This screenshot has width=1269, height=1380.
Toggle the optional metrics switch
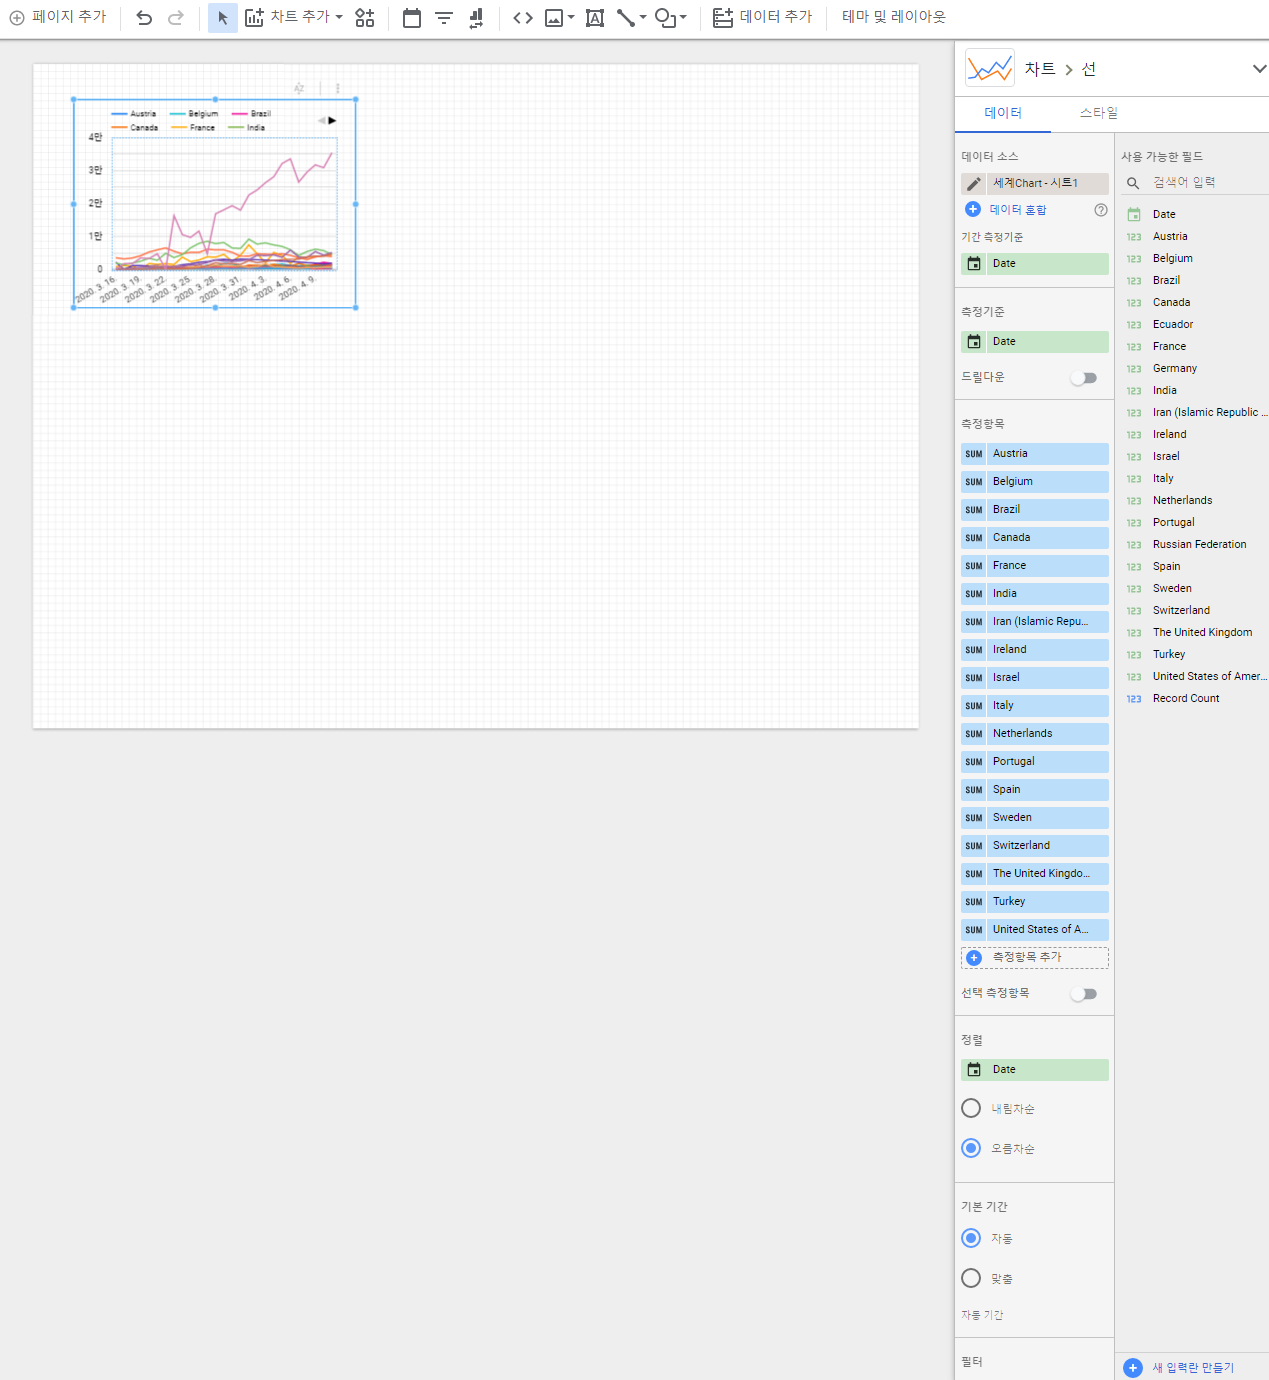click(x=1084, y=994)
